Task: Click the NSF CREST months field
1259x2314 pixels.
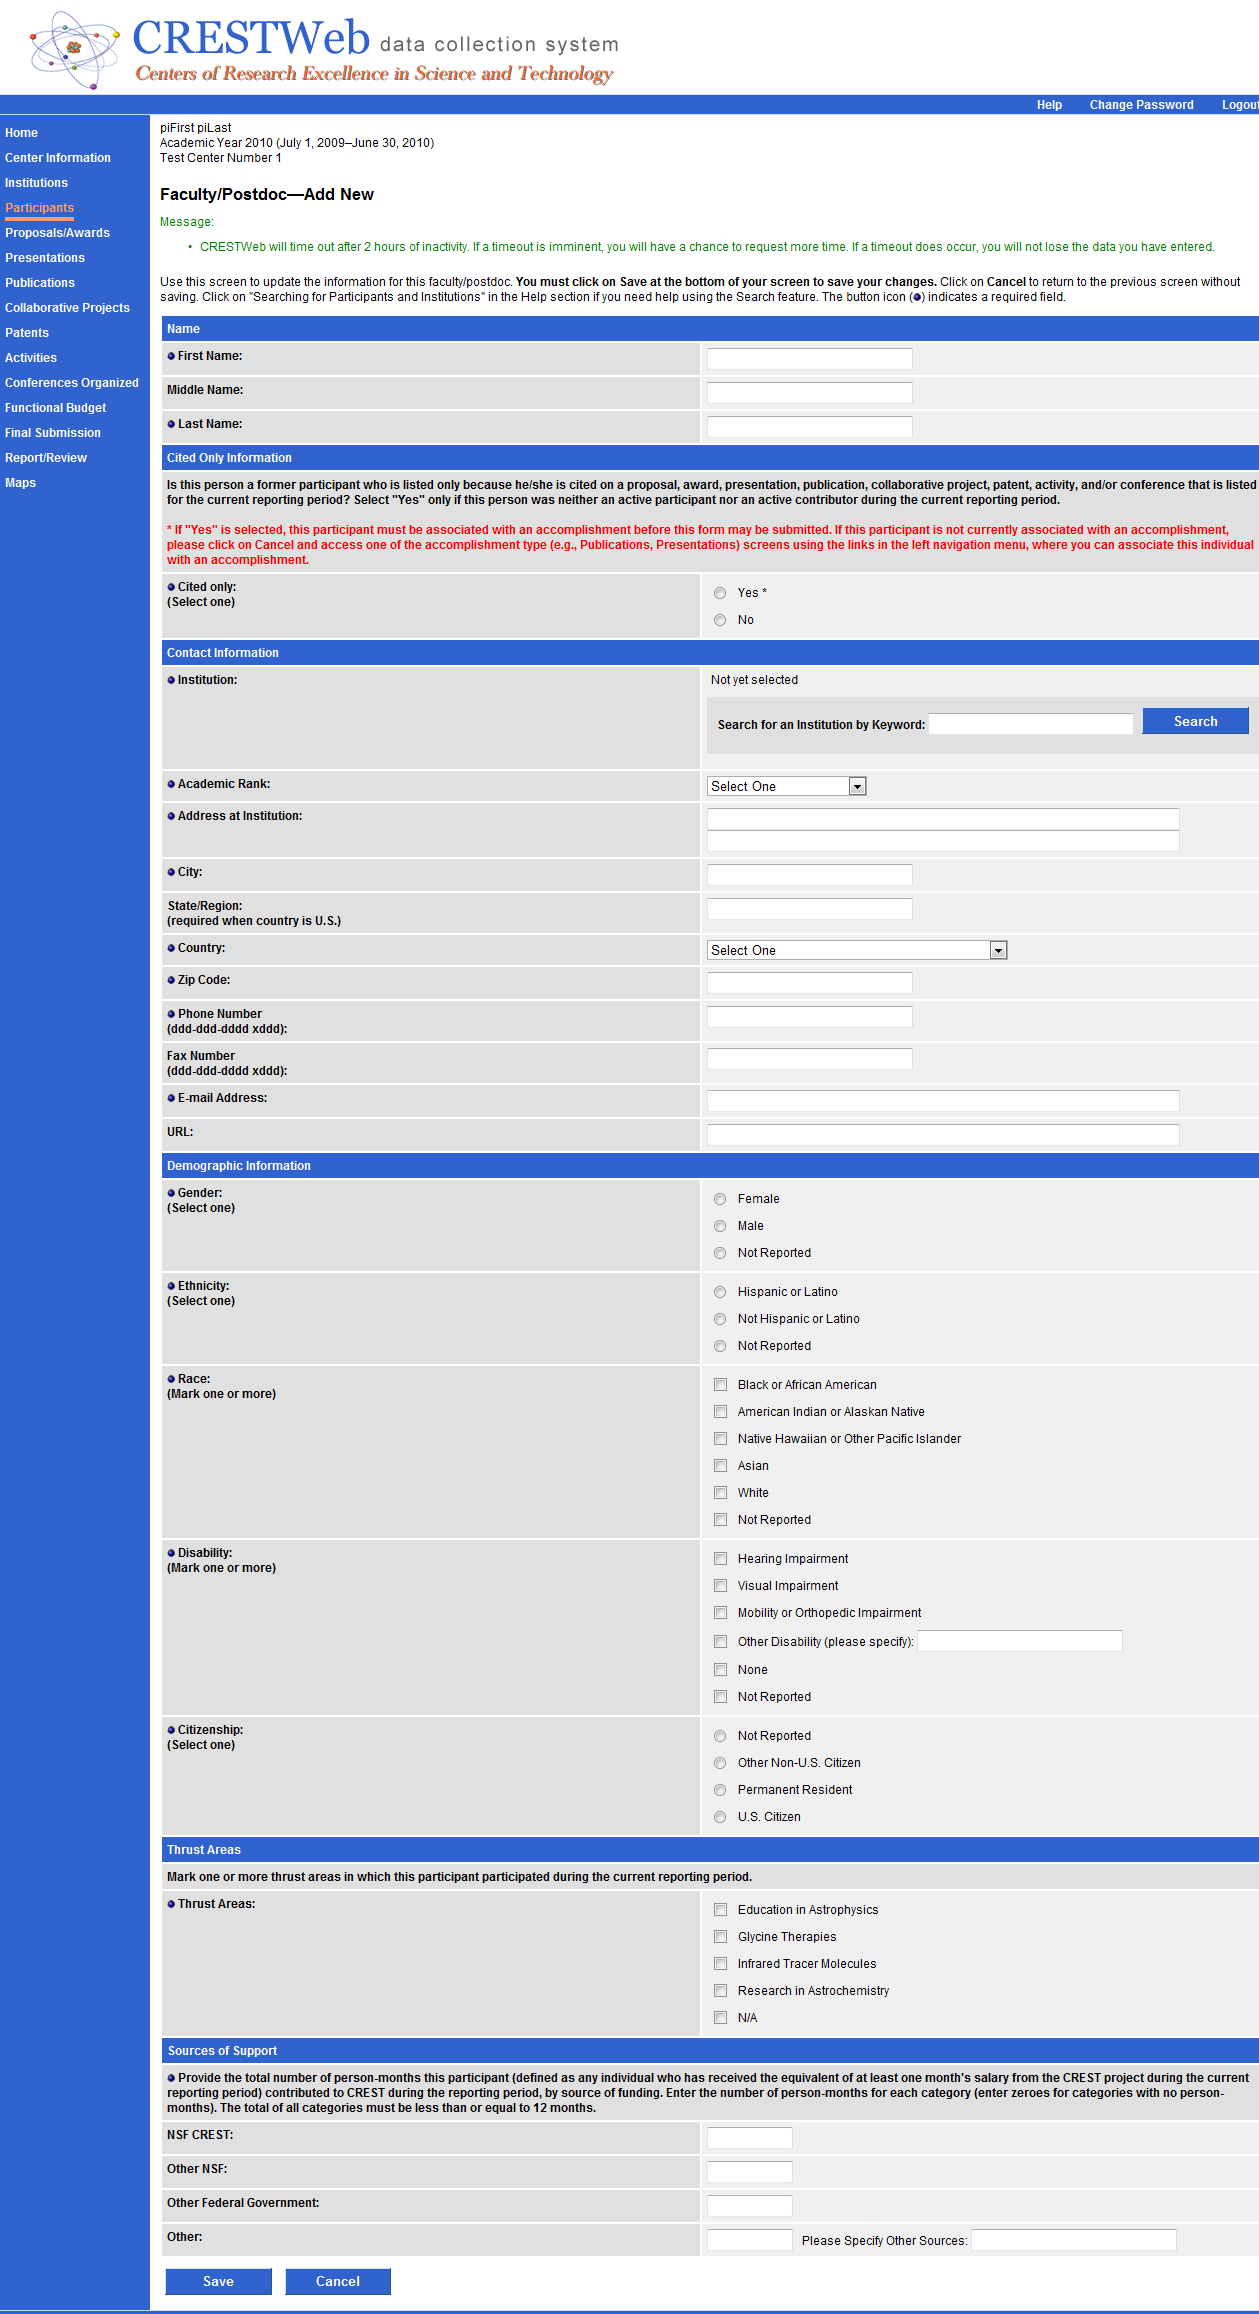Action: click(749, 2138)
